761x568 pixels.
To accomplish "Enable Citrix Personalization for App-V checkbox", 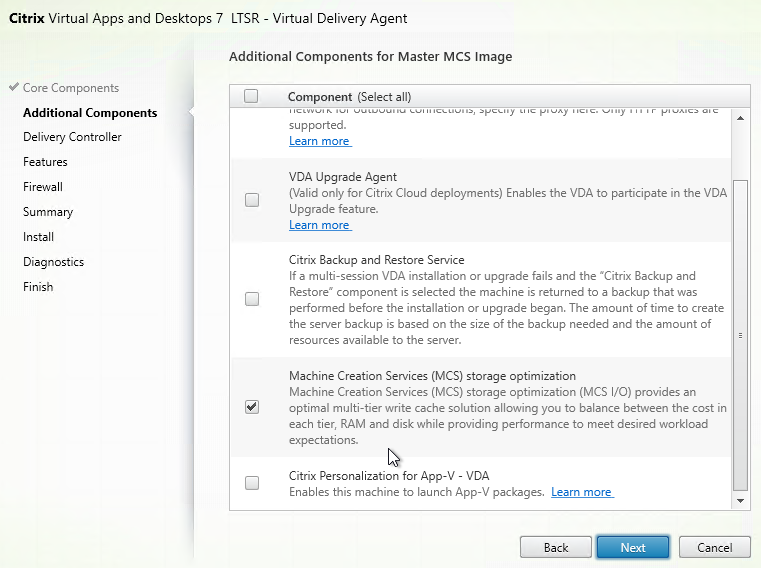I will pyautogui.click(x=252, y=483).
